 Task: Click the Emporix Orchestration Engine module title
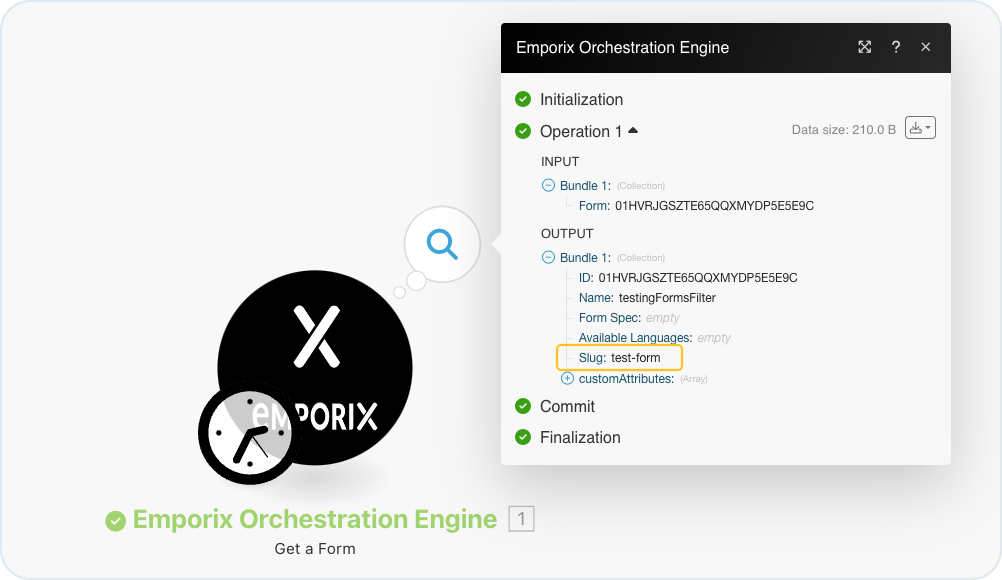[x=315, y=519]
